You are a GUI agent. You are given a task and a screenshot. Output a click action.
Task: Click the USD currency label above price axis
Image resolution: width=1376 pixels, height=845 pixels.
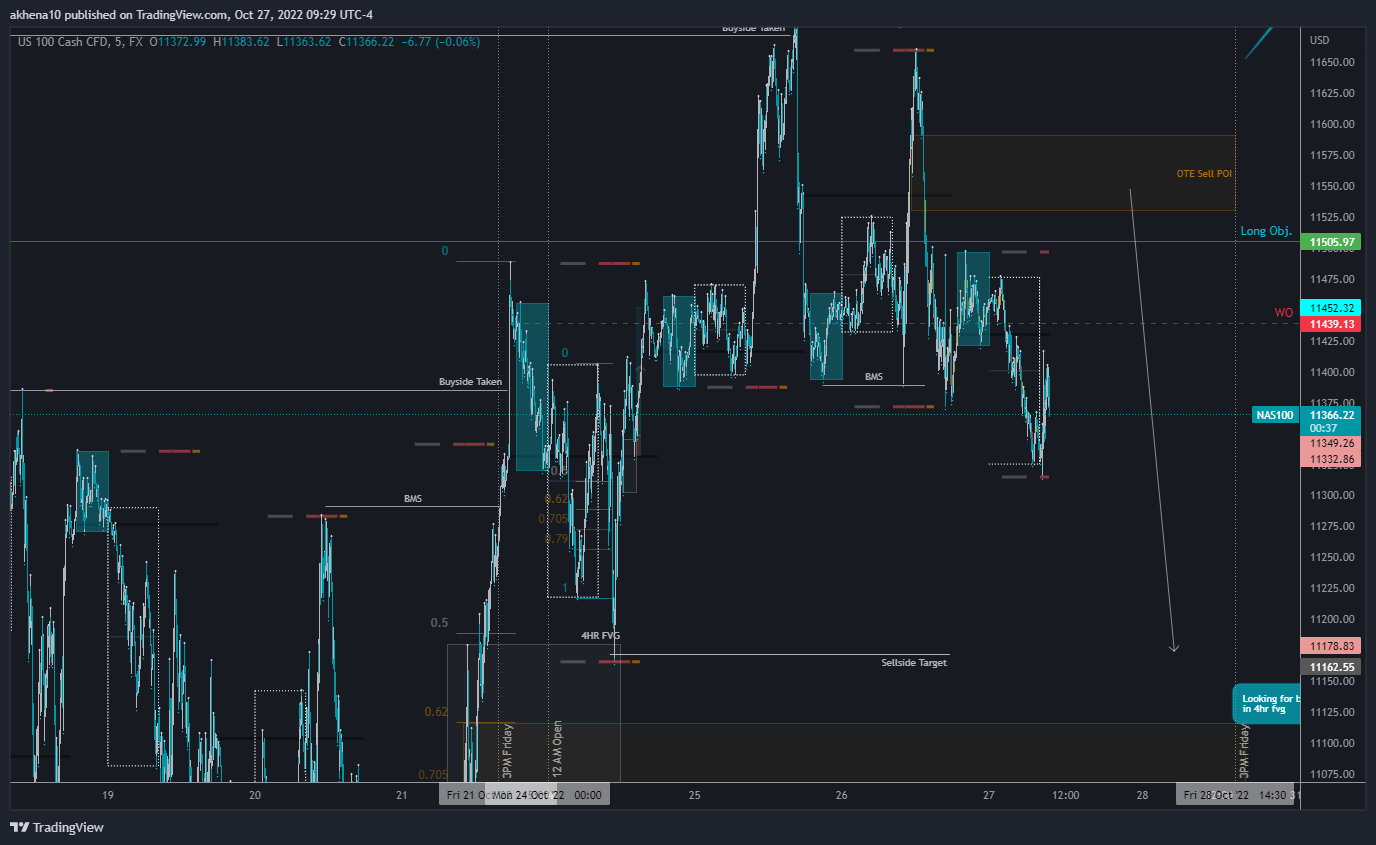point(1319,40)
